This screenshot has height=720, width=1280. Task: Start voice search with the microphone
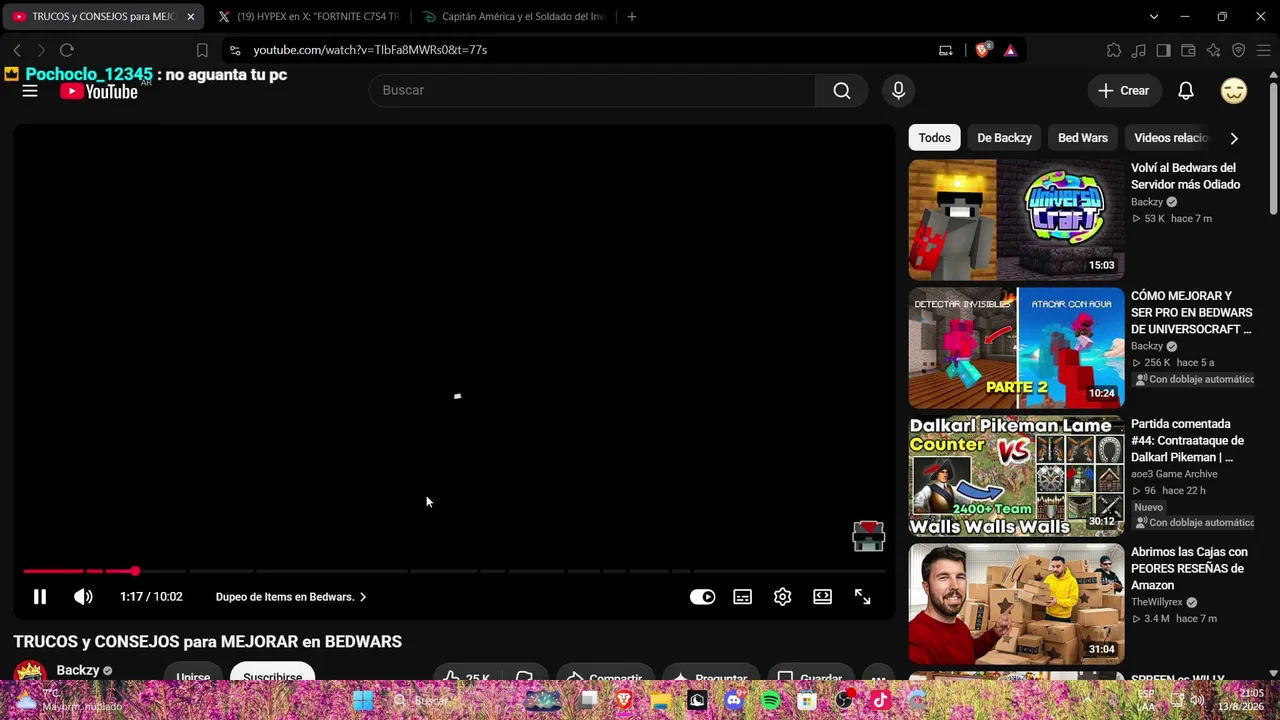[898, 90]
